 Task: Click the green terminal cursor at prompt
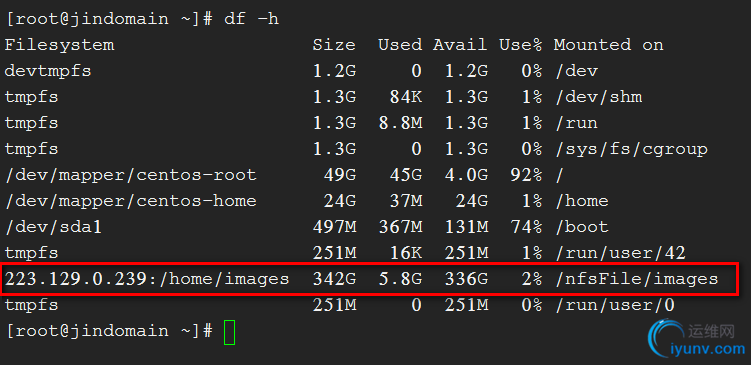pyautogui.click(x=229, y=333)
